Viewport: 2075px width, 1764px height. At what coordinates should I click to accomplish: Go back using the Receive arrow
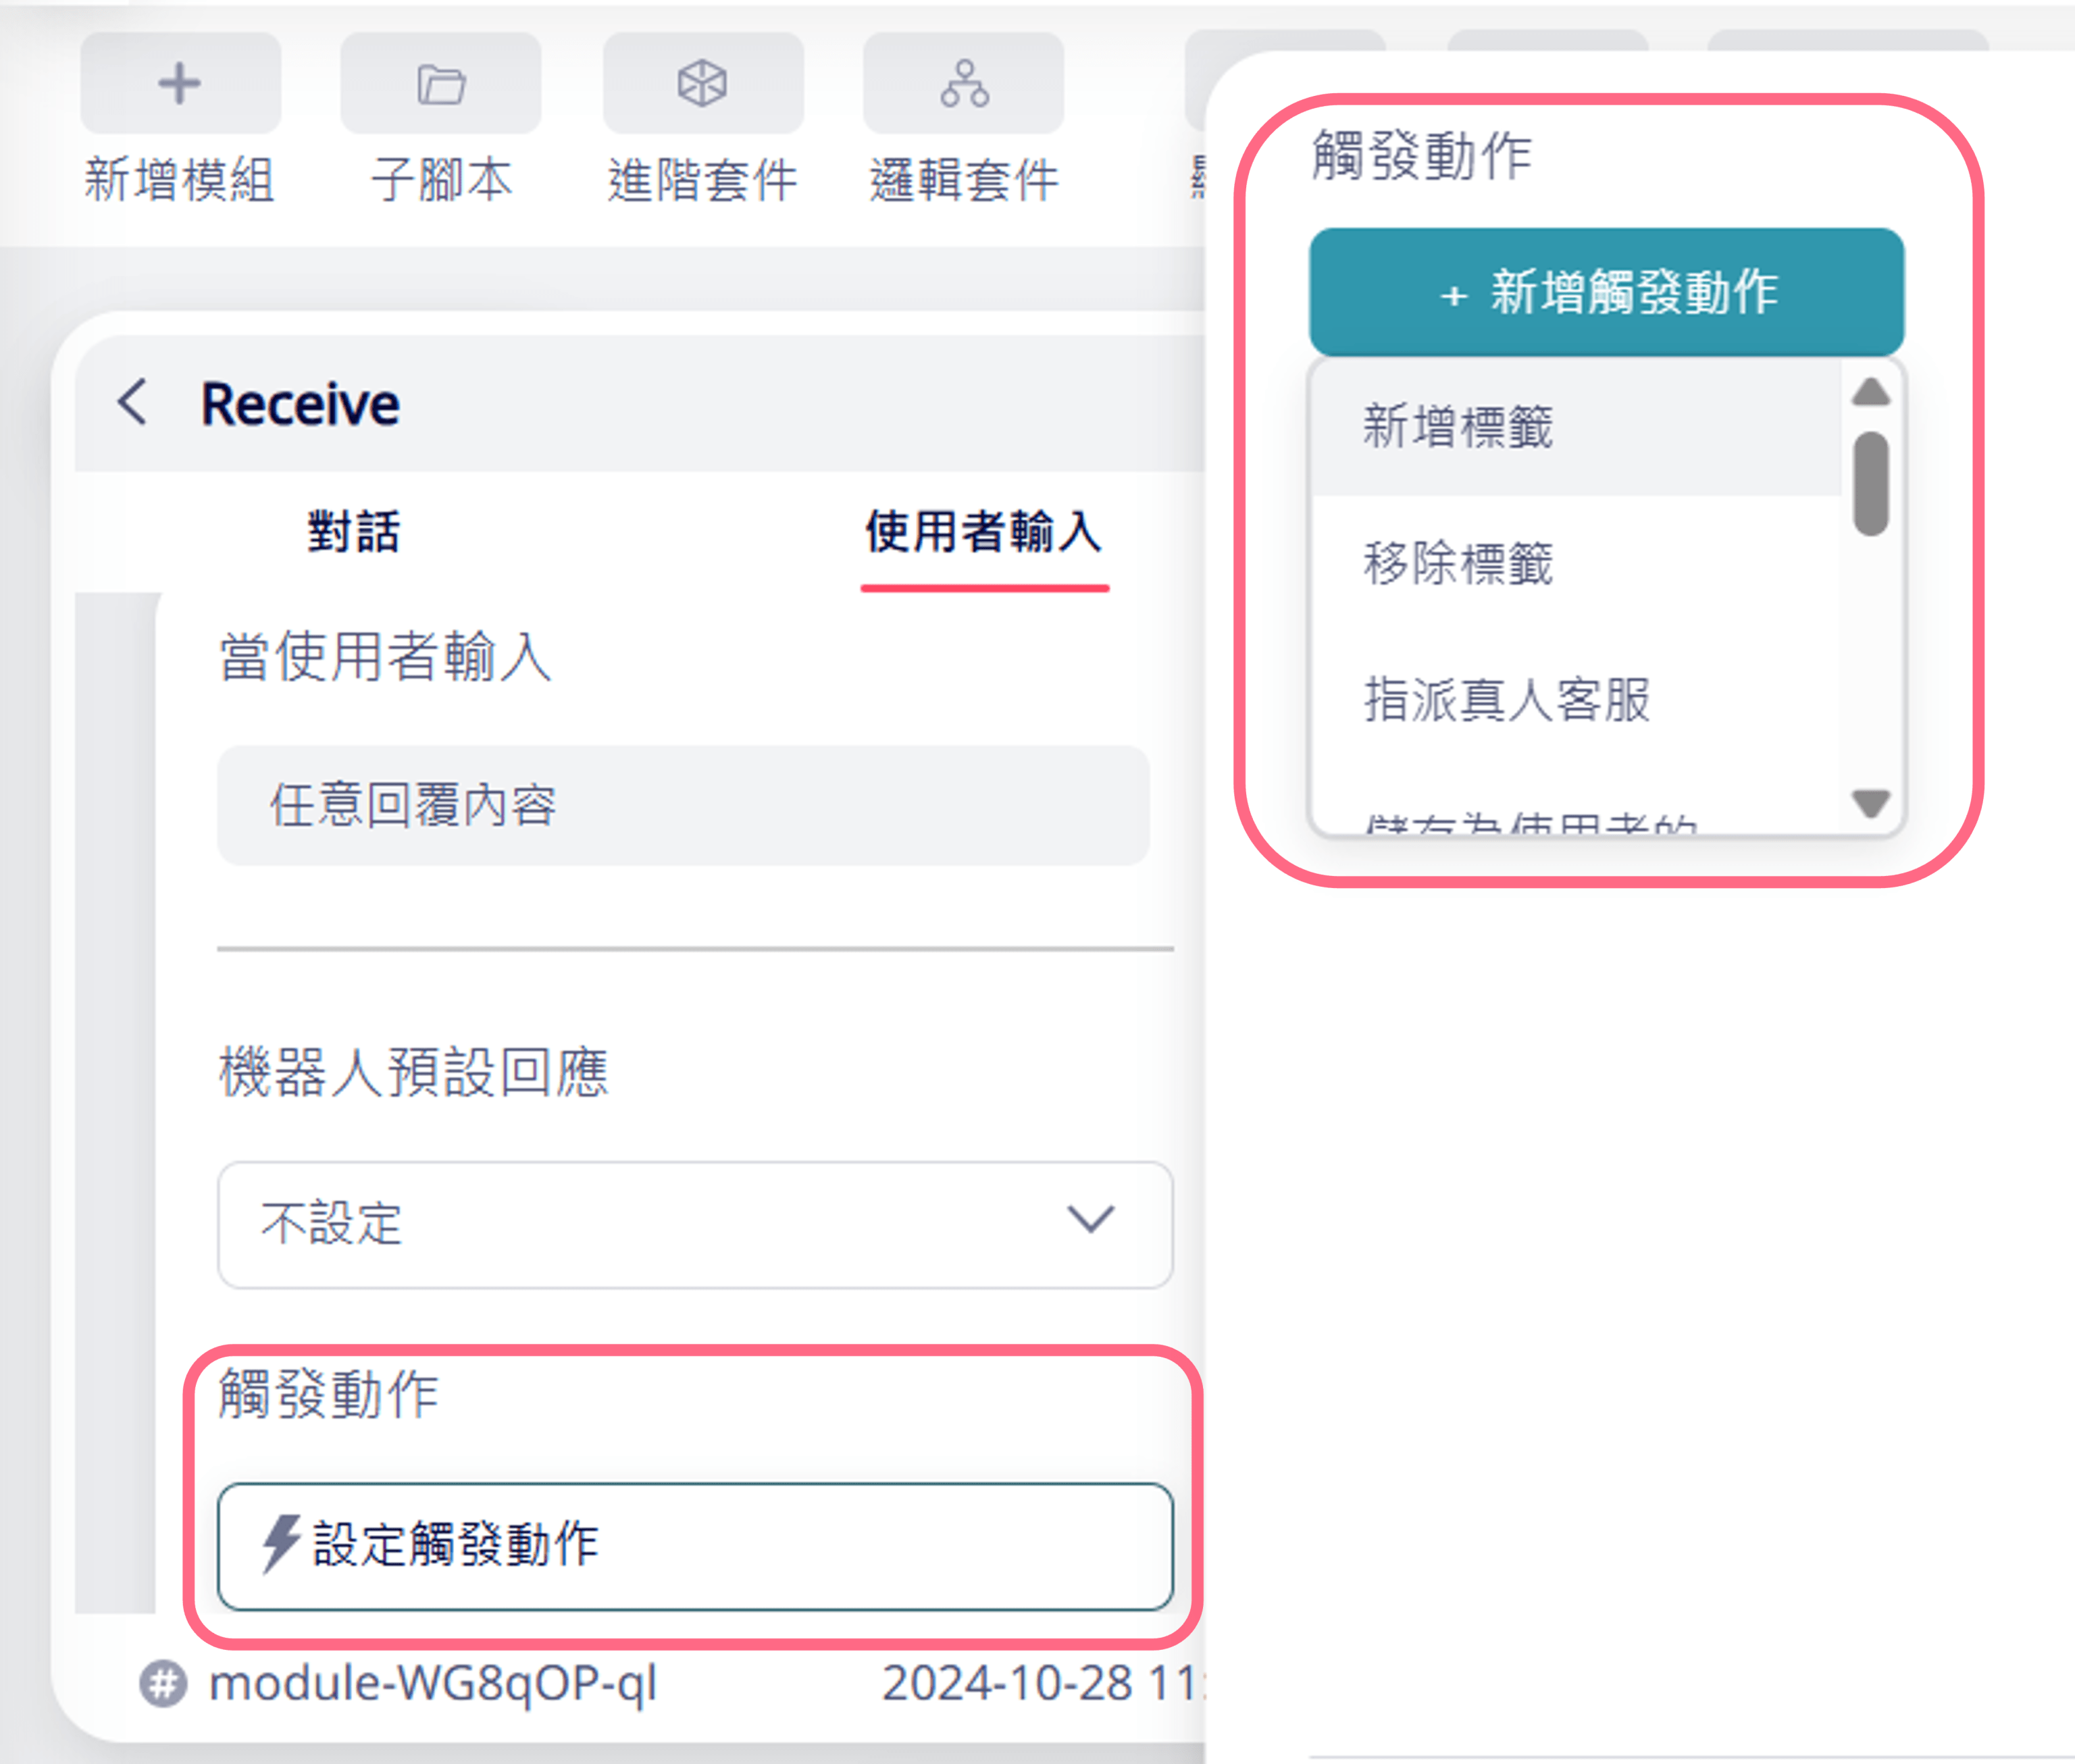[x=133, y=403]
